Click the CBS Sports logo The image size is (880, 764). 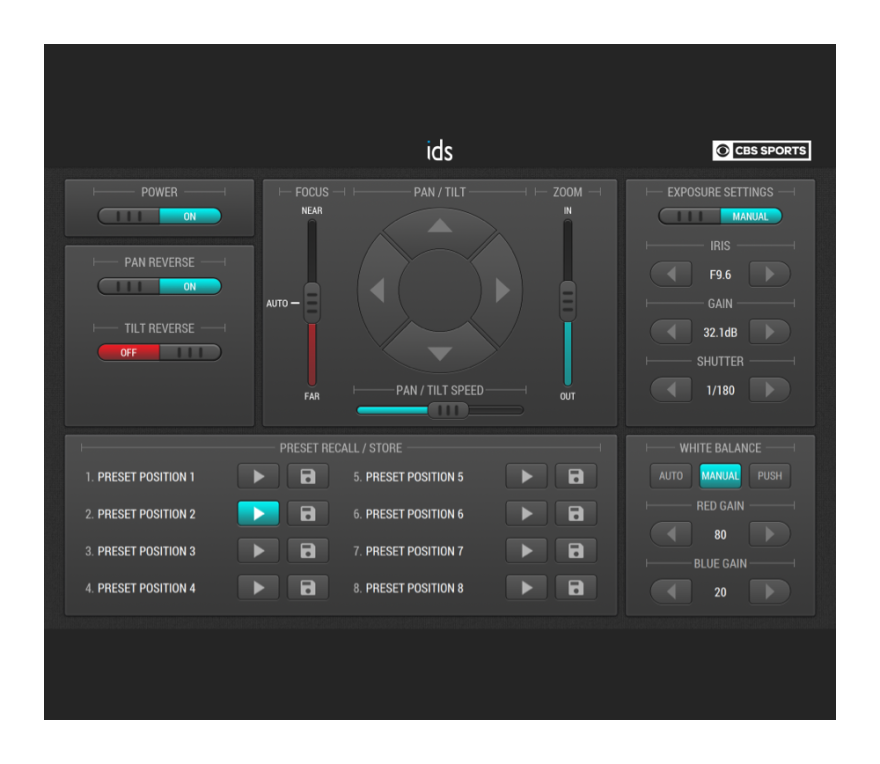761,150
